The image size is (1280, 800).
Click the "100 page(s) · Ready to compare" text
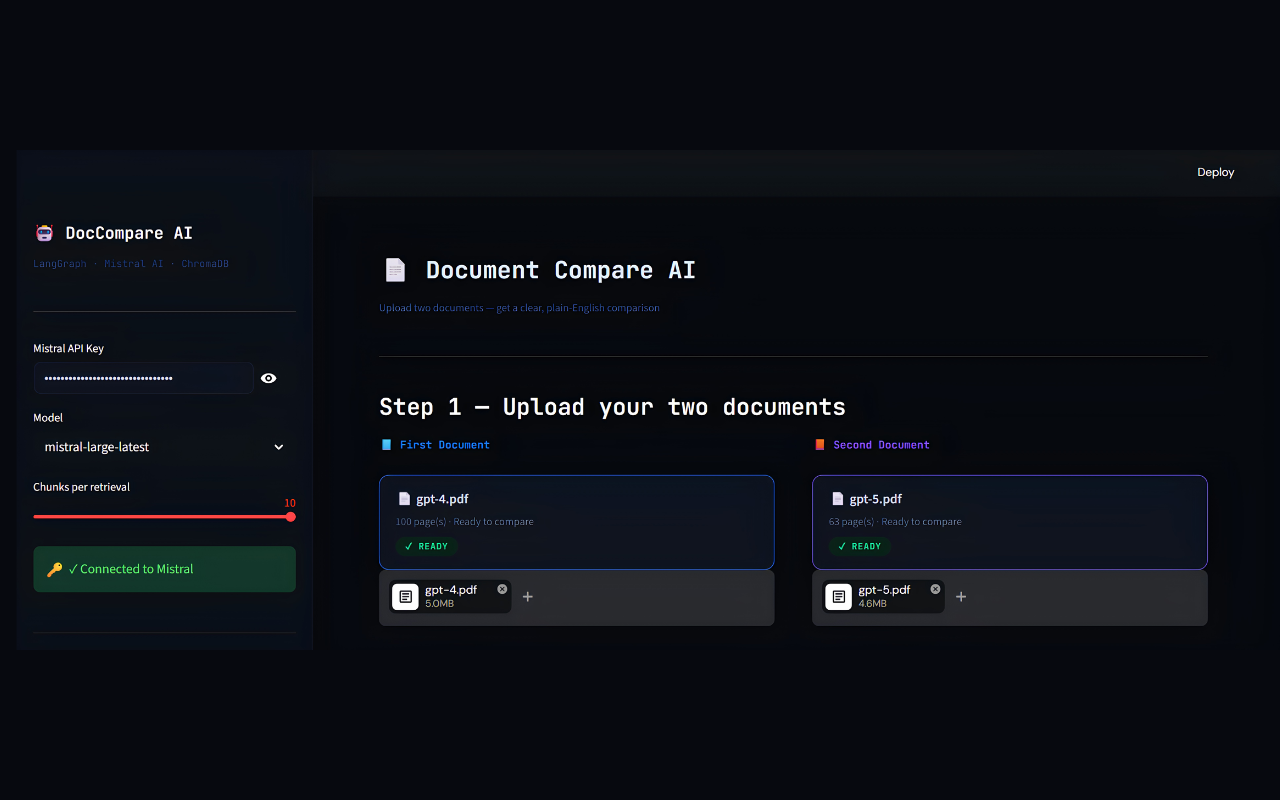464,522
